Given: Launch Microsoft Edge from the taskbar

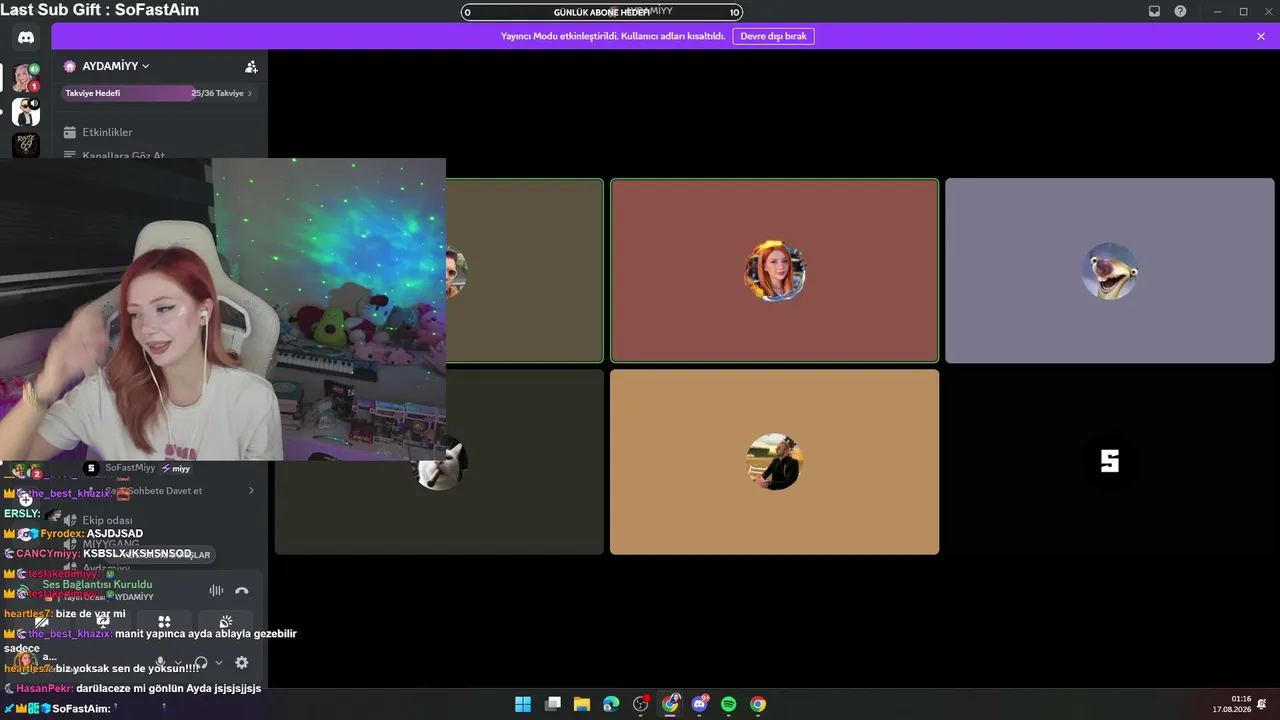Looking at the screenshot, I should pyautogui.click(x=611, y=704).
